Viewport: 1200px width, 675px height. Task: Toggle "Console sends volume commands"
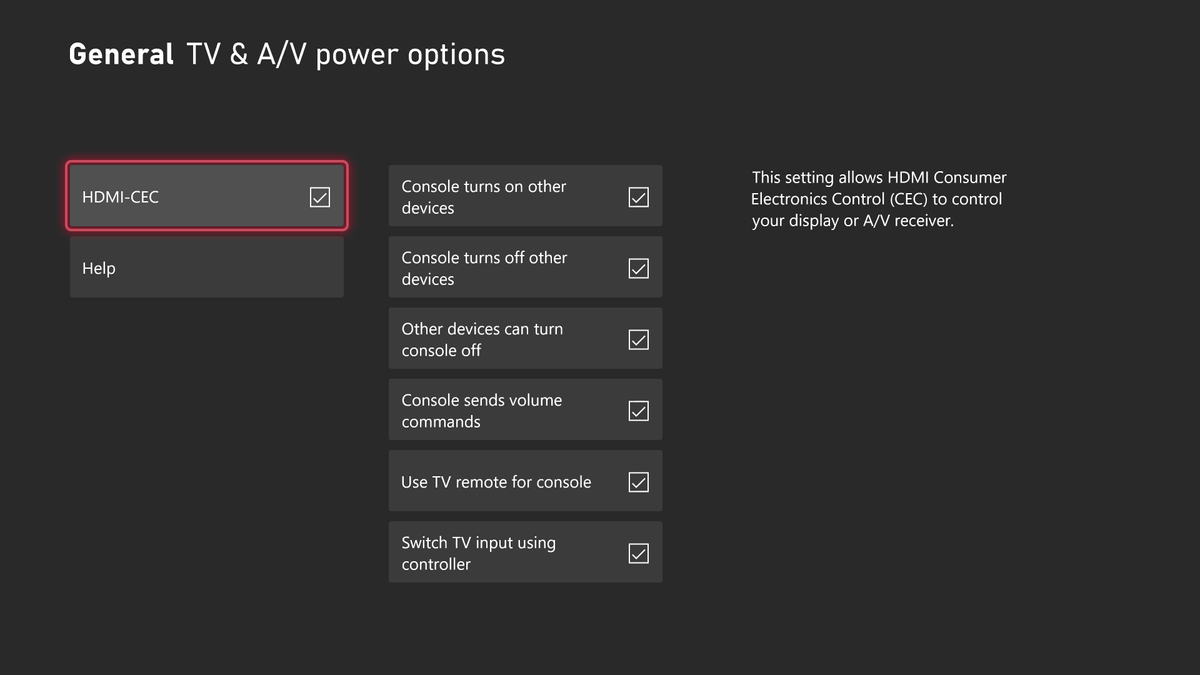coord(638,410)
